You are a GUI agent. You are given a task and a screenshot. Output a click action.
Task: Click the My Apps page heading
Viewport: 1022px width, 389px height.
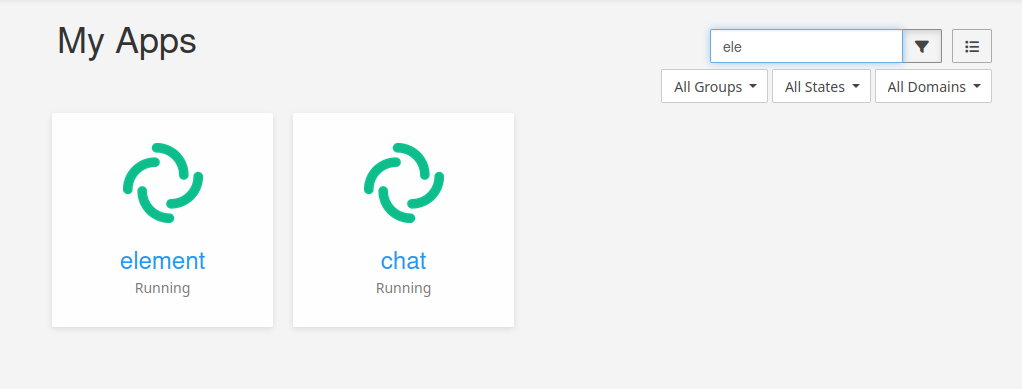click(x=126, y=41)
